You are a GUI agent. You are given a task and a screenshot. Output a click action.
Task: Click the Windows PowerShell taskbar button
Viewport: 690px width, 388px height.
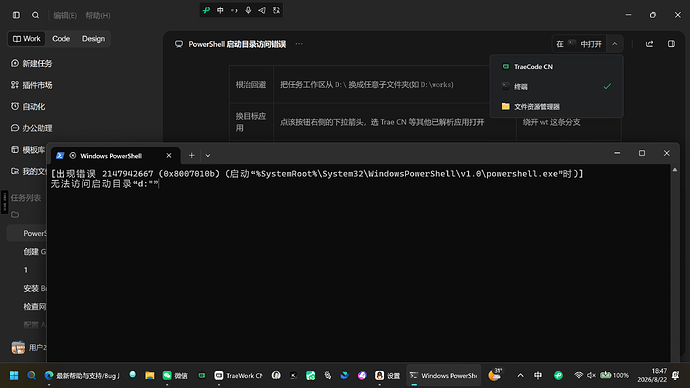(x=444, y=375)
